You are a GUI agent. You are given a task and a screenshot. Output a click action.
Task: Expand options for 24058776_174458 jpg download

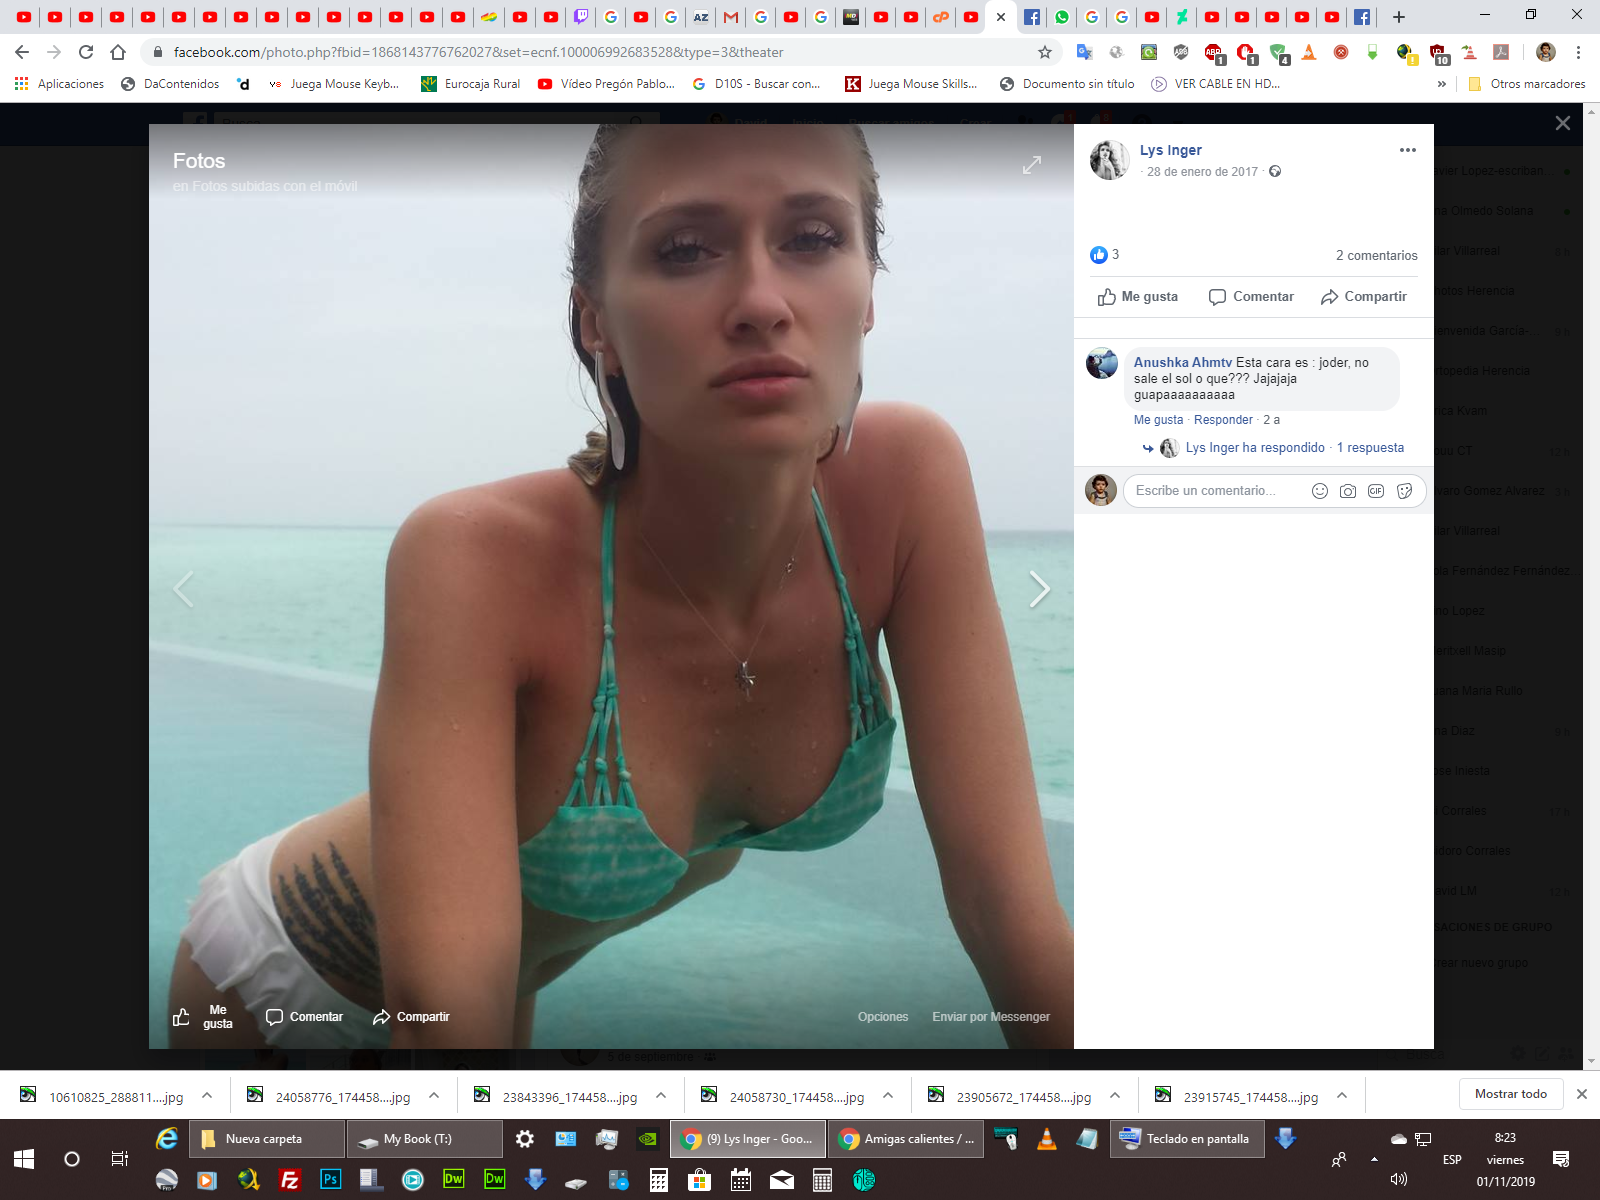pyautogui.click(x=434, y=1096)
